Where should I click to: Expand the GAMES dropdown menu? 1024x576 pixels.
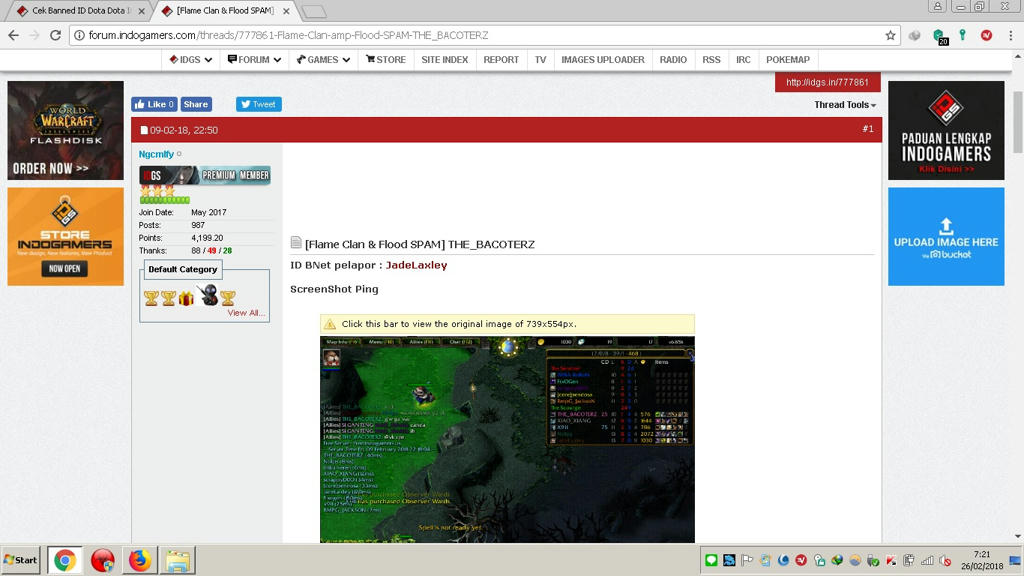[323, 59]
